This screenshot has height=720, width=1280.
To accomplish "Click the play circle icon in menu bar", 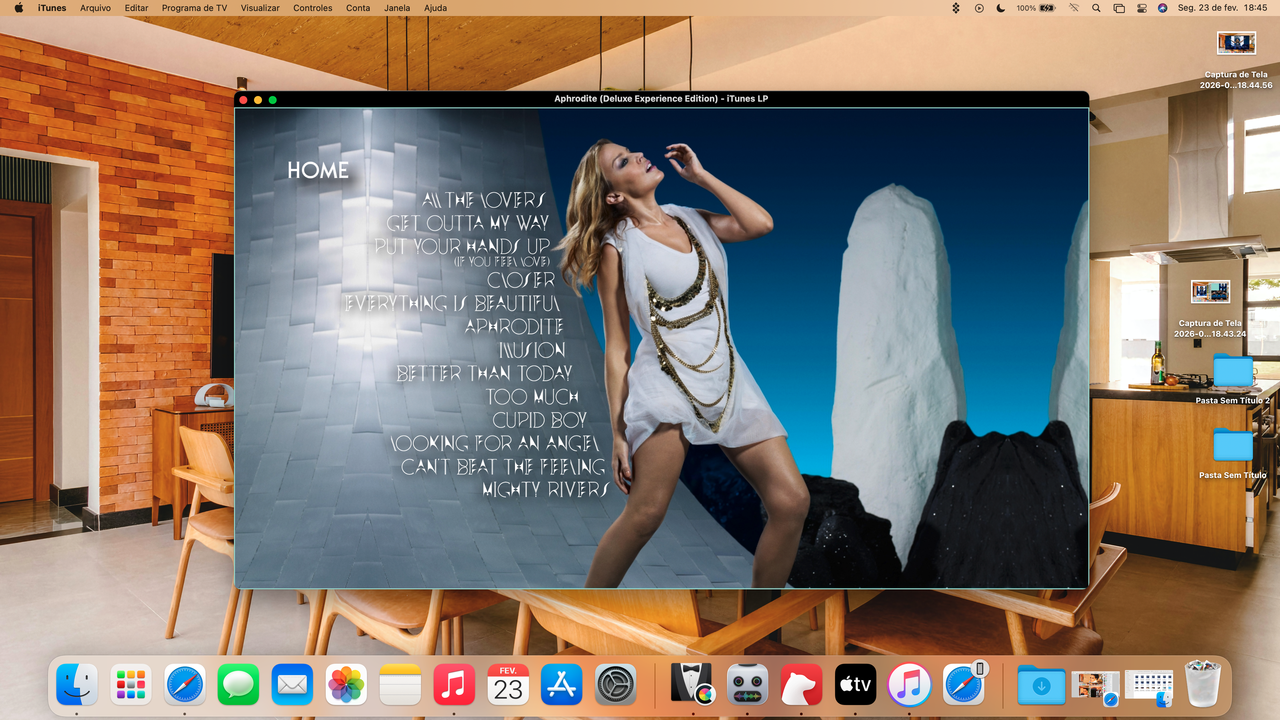I will point(979,8).
